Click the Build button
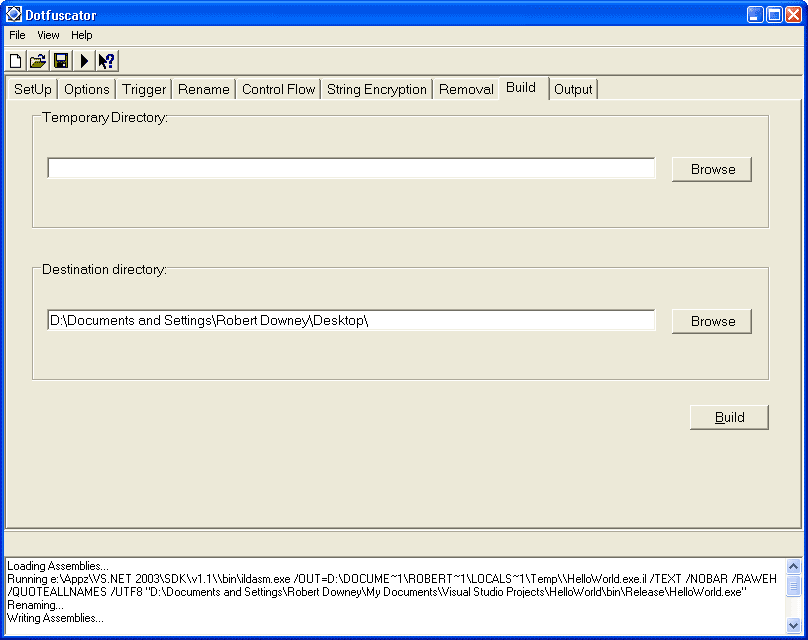Viewport: 808px width, 640px height. tap(729, 417)
